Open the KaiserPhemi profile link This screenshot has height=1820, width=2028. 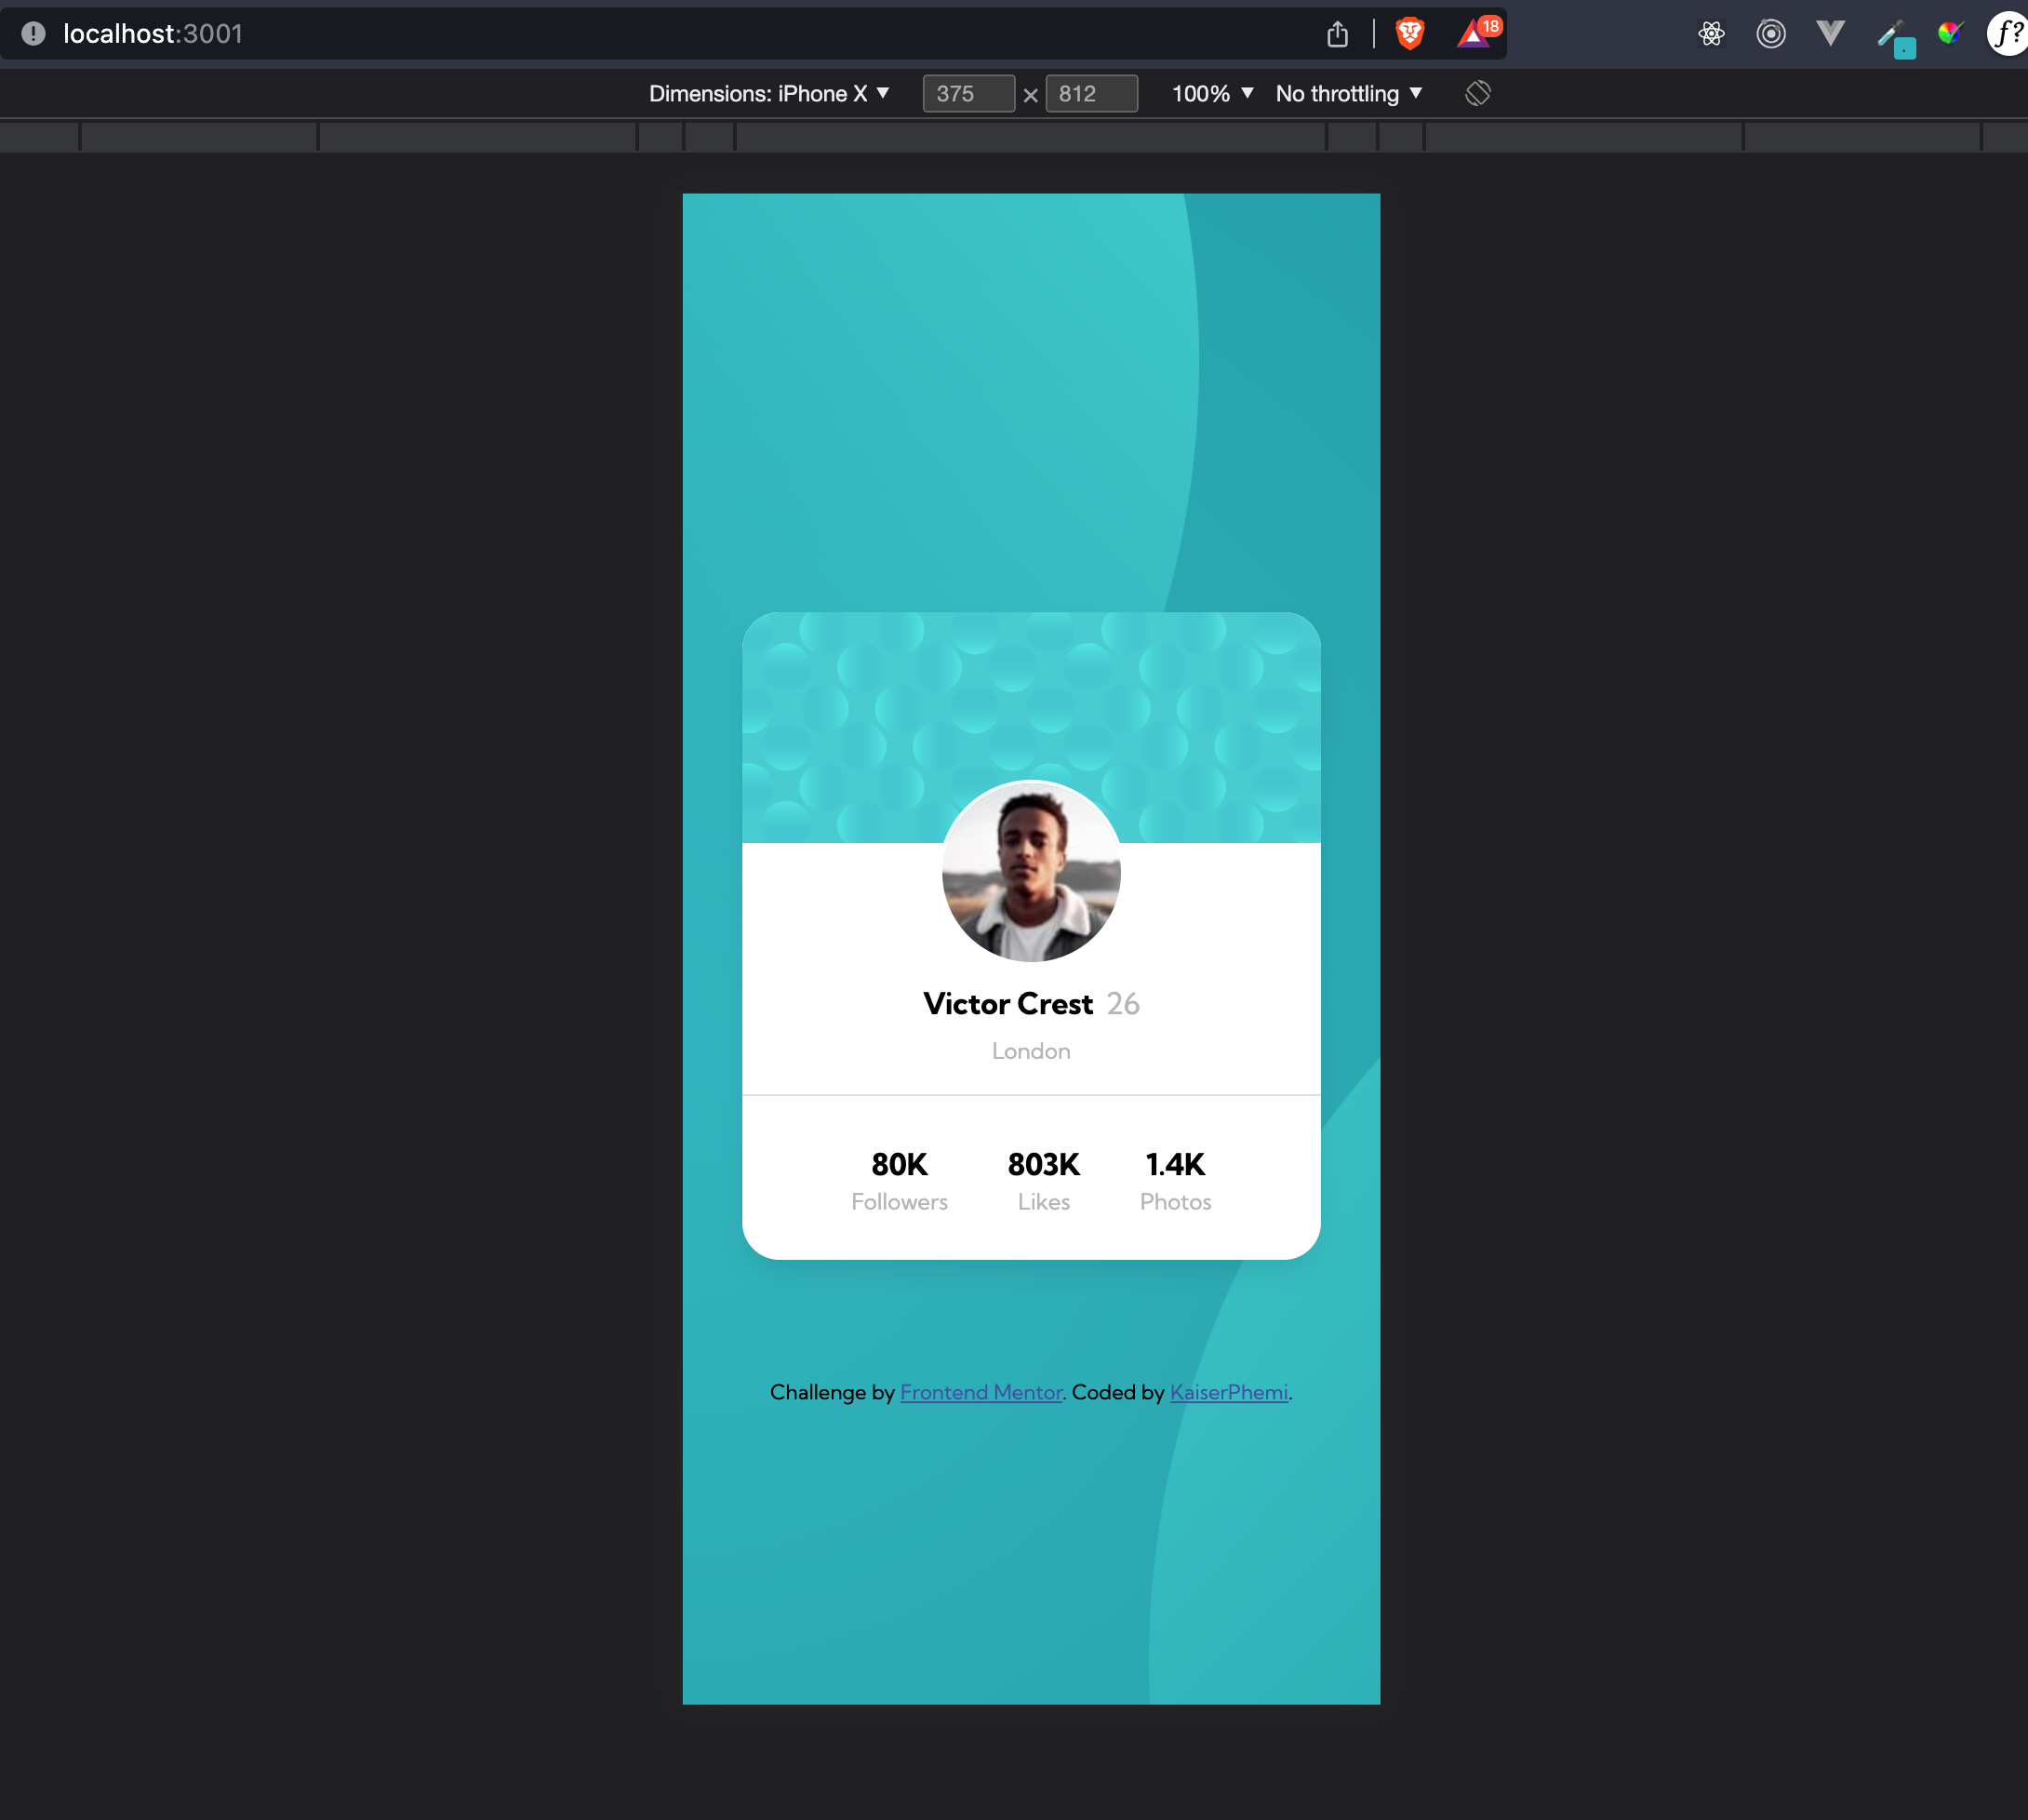(x=1228, y=1392)
